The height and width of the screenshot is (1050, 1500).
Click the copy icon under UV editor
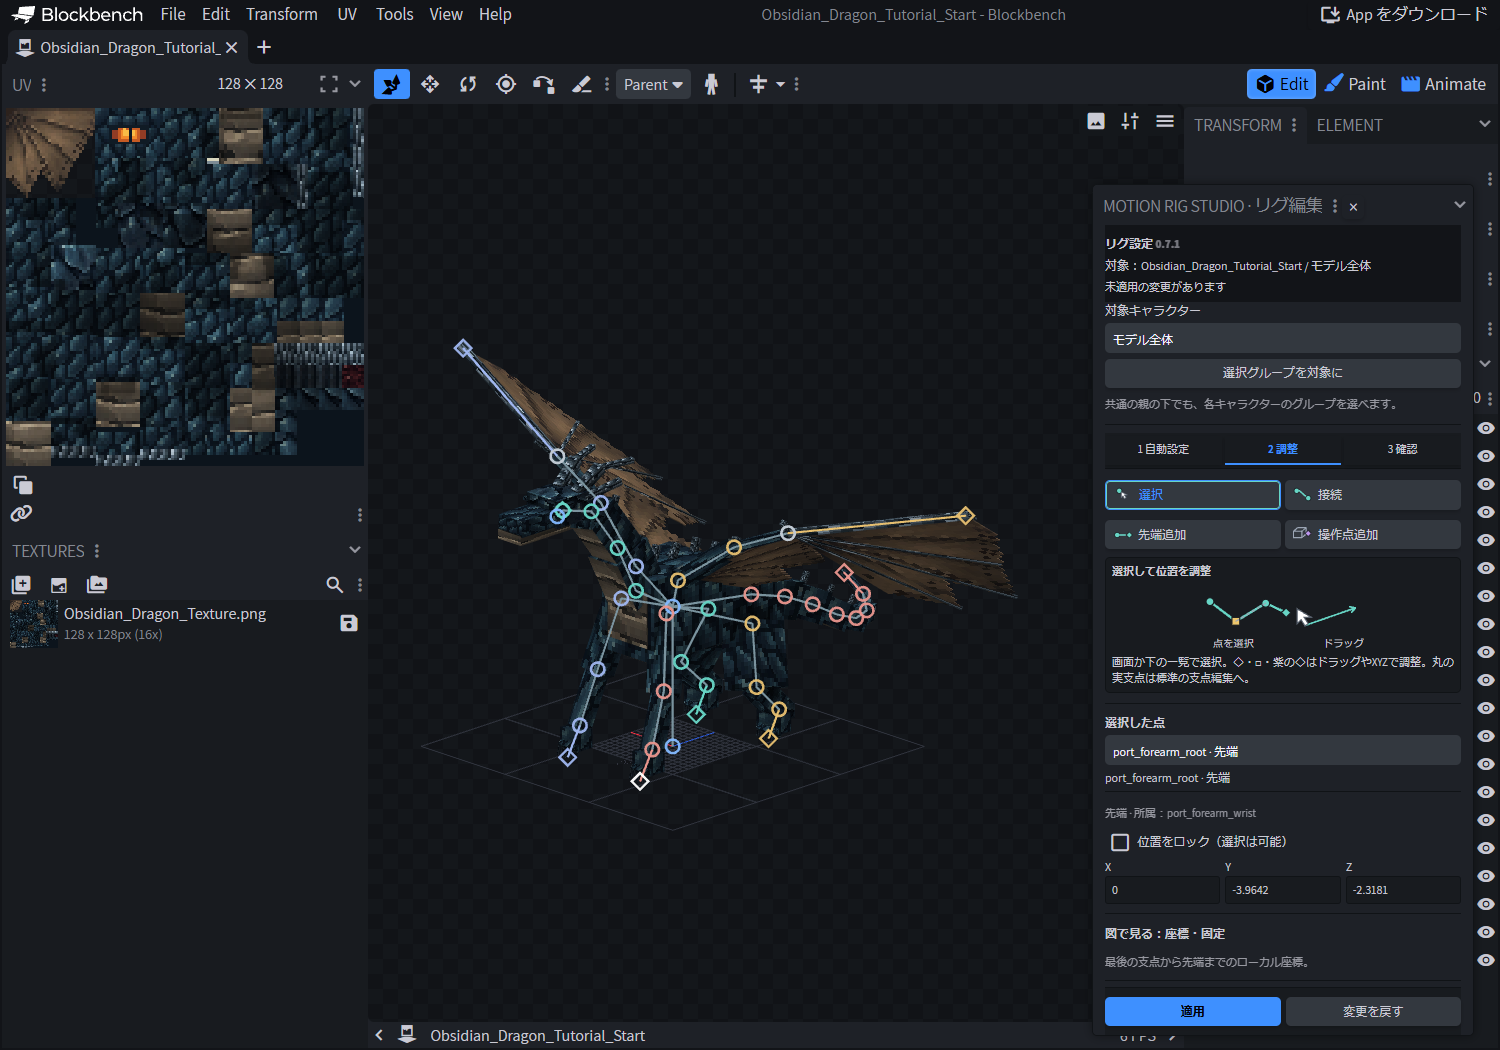coord(23,485)
